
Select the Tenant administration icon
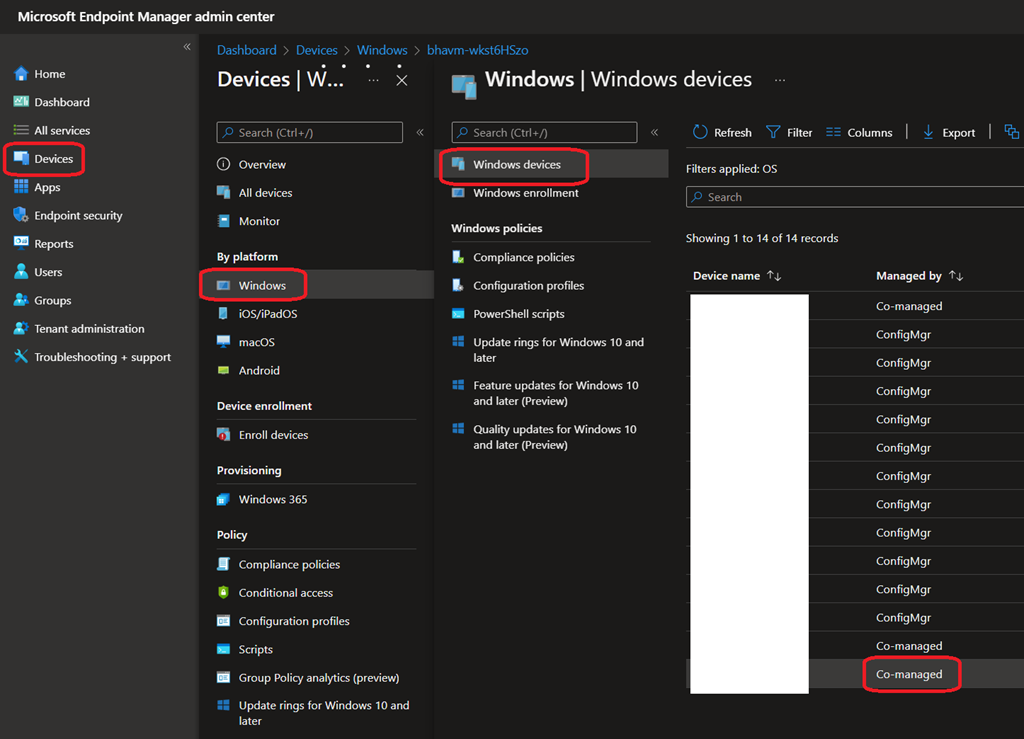[21, 329]
